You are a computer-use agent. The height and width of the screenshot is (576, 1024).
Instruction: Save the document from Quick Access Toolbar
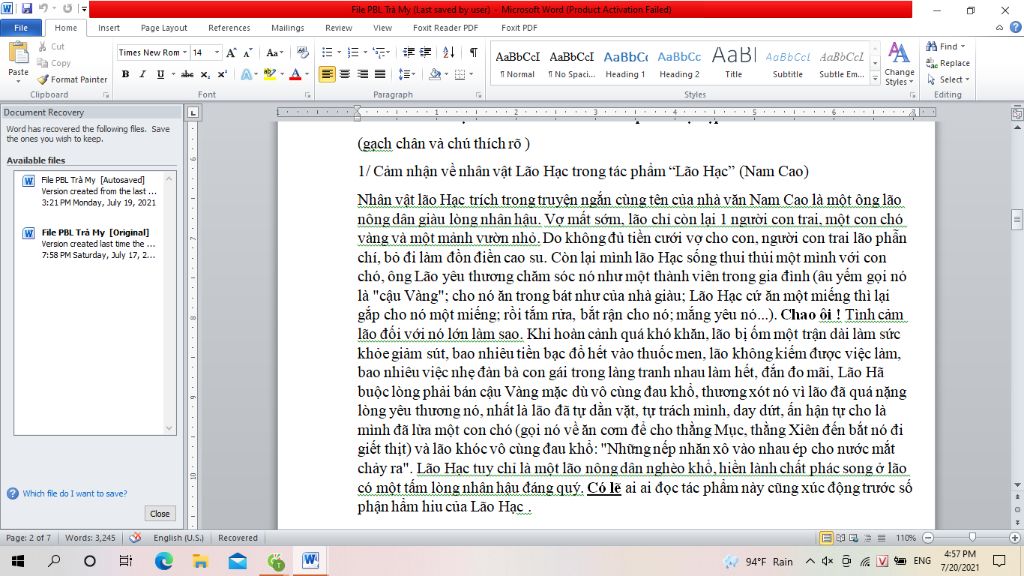click(27, 9)
